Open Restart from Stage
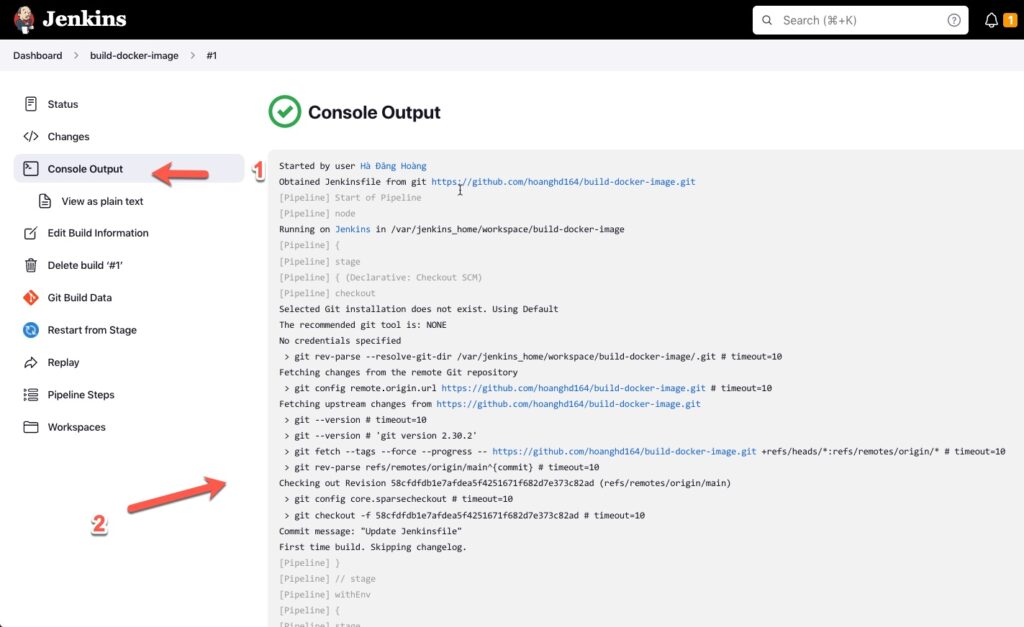This screenshot has height=627, width=1024. (x=92, y=330)
